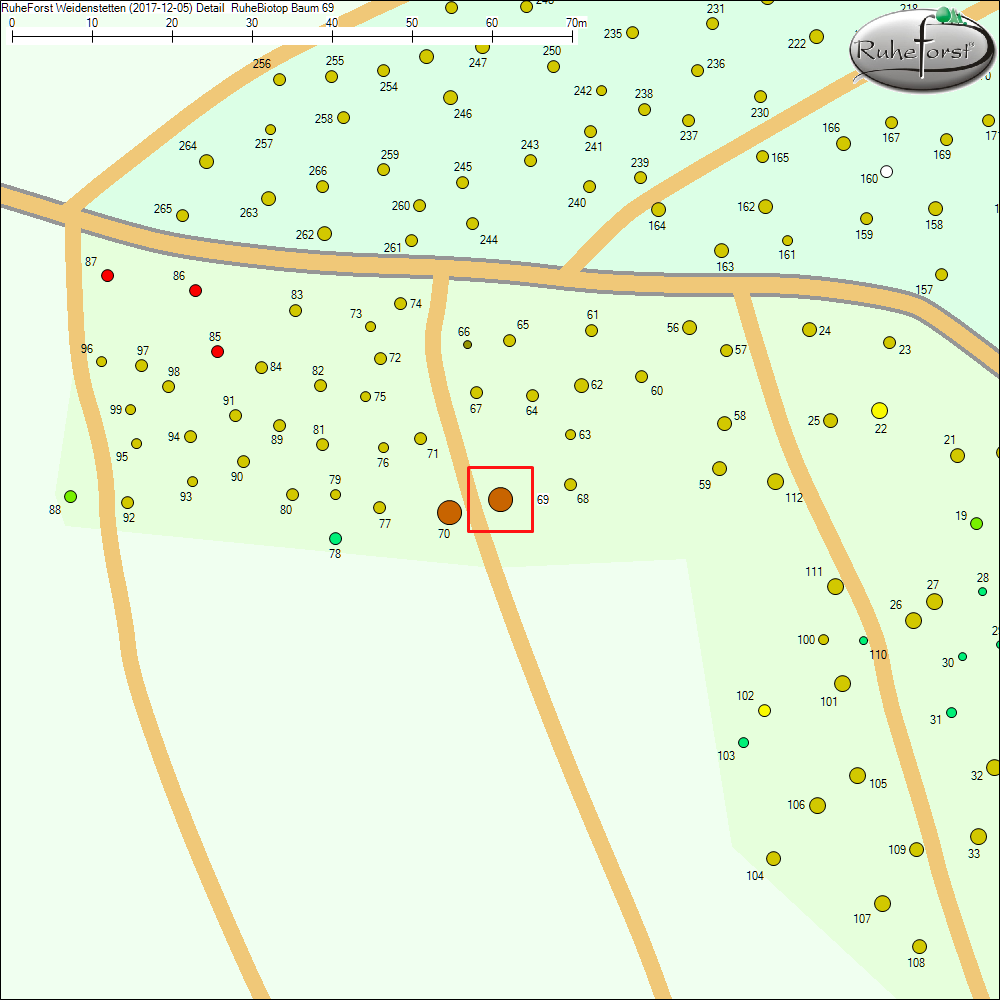Click the red tree marker 87
Viewport: 1000px width, 1000px height.
tap(107, 275)
